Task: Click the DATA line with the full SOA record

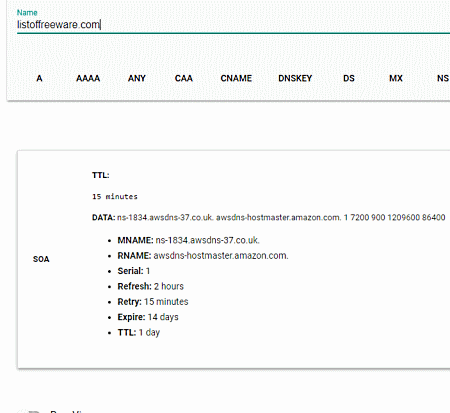Action: (269, 217)
